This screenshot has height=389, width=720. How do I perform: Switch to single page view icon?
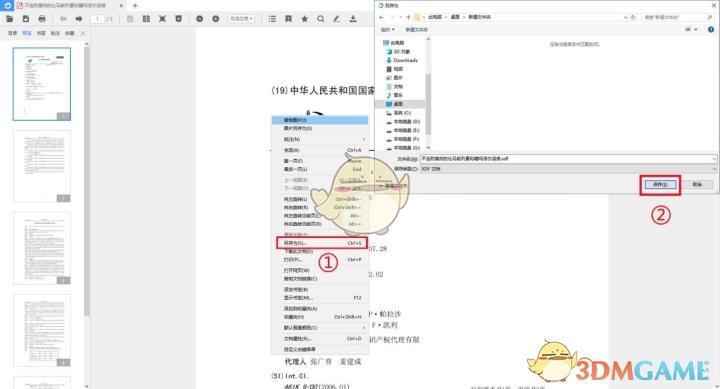point(130,19)
